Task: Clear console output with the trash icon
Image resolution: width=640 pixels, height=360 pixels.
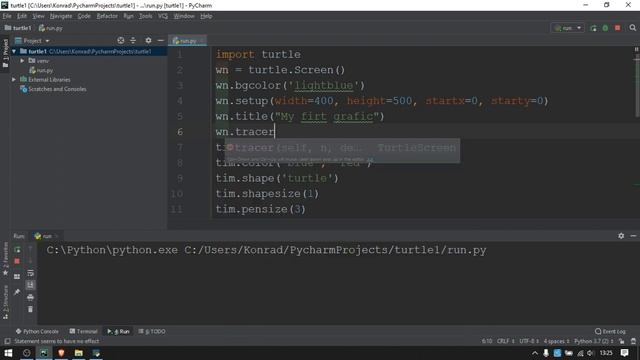Action: pos(31,309)
